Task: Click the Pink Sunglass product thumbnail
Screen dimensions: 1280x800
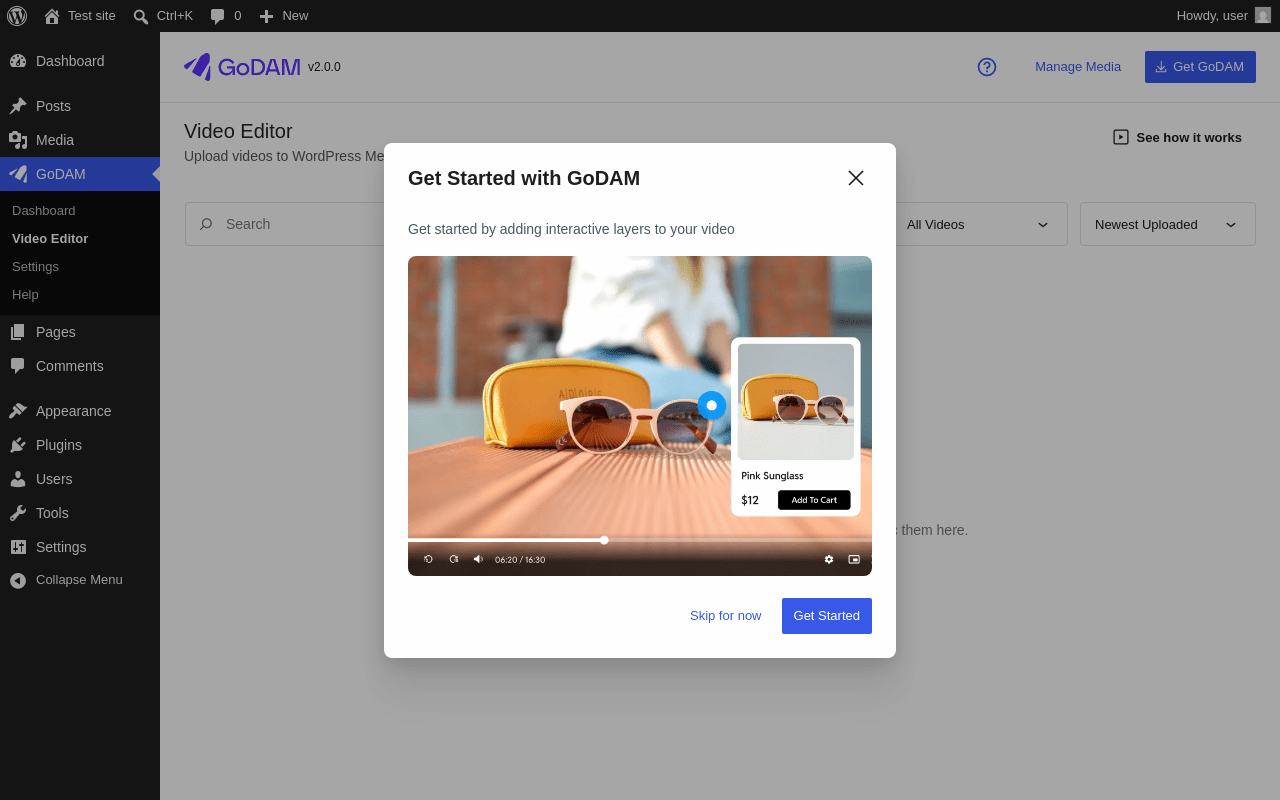Action: tap(796, 402)
